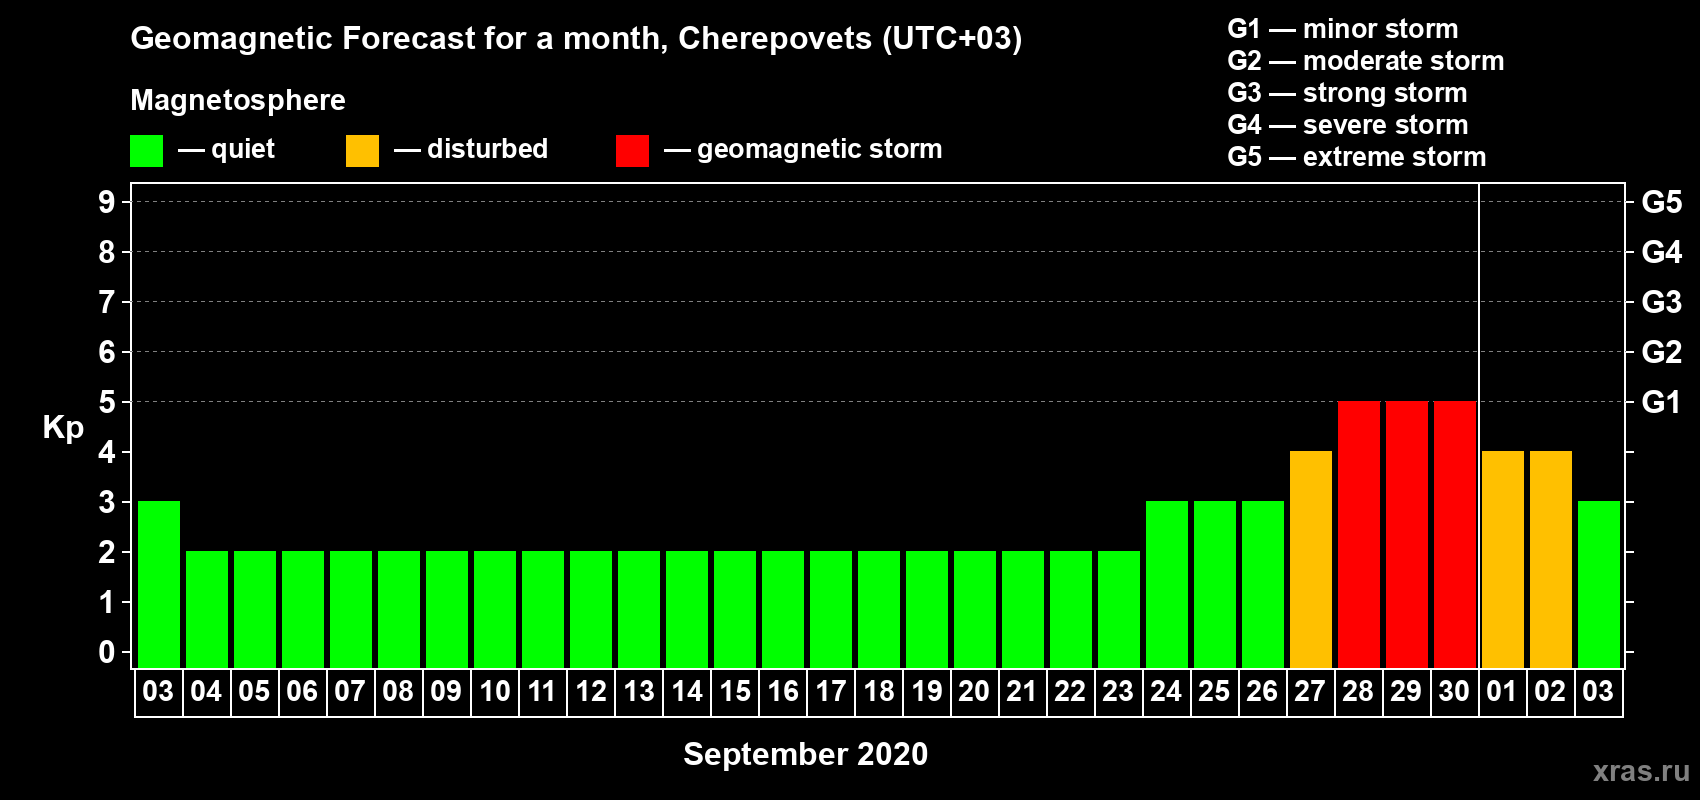The image size is (1700, 800).
Task: Select the orange bar above date 02
Action: point(1551,559)
